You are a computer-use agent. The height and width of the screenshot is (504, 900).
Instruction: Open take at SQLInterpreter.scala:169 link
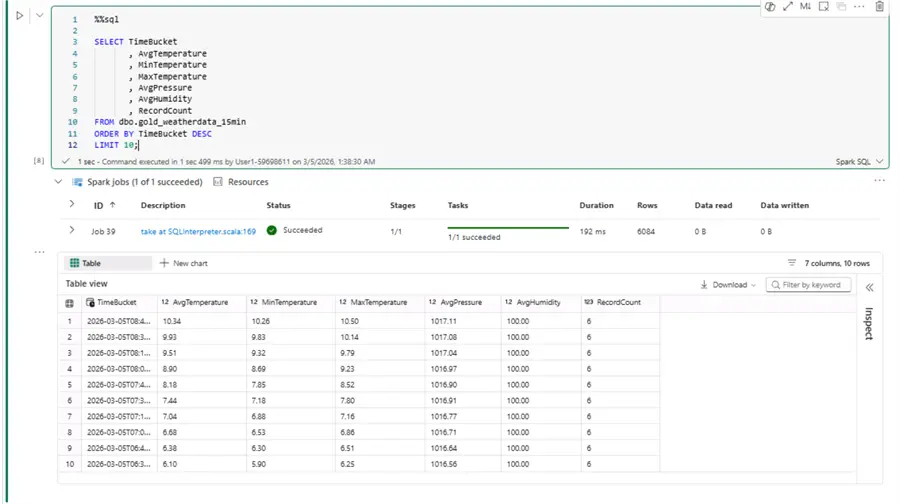pyautogui.click(x=198, y=231)
